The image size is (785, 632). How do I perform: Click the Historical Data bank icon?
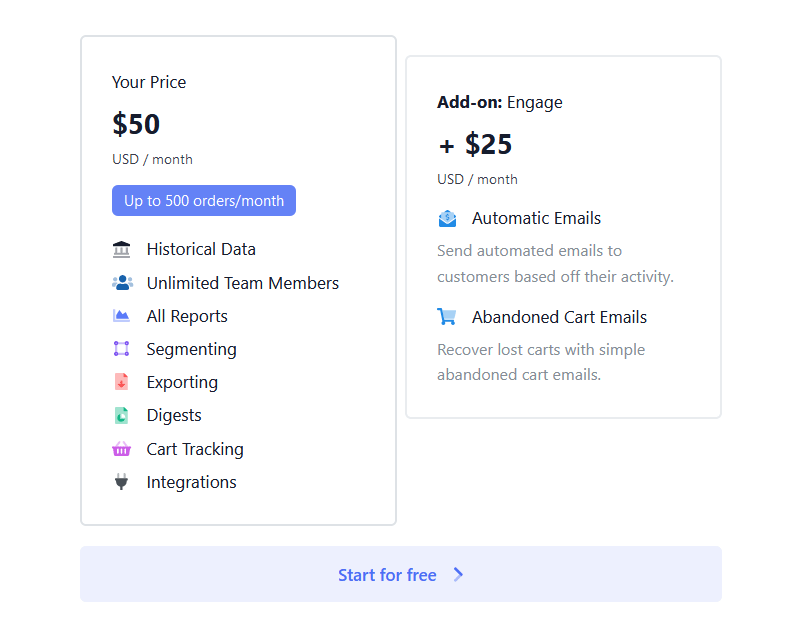pyautogui.click(x=121, y=250)
